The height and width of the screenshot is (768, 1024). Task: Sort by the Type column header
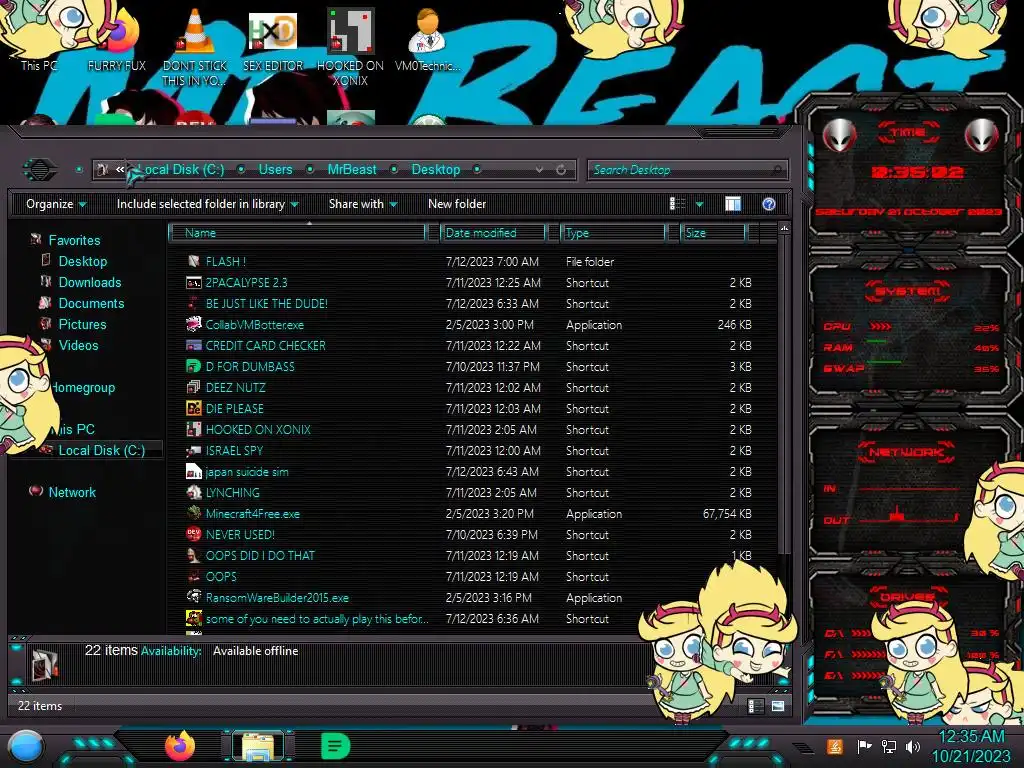click(613, 232)
